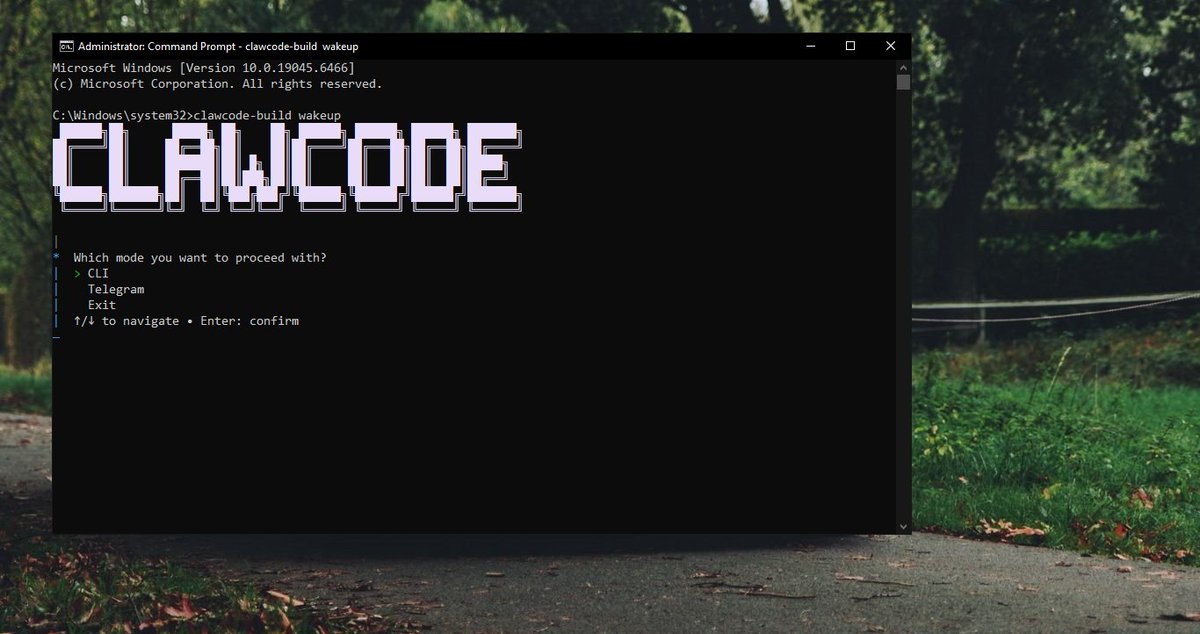Screen dimensions: 1200x634
Task: Click the scrollbar thumb in console
Action: pos(903,82)
